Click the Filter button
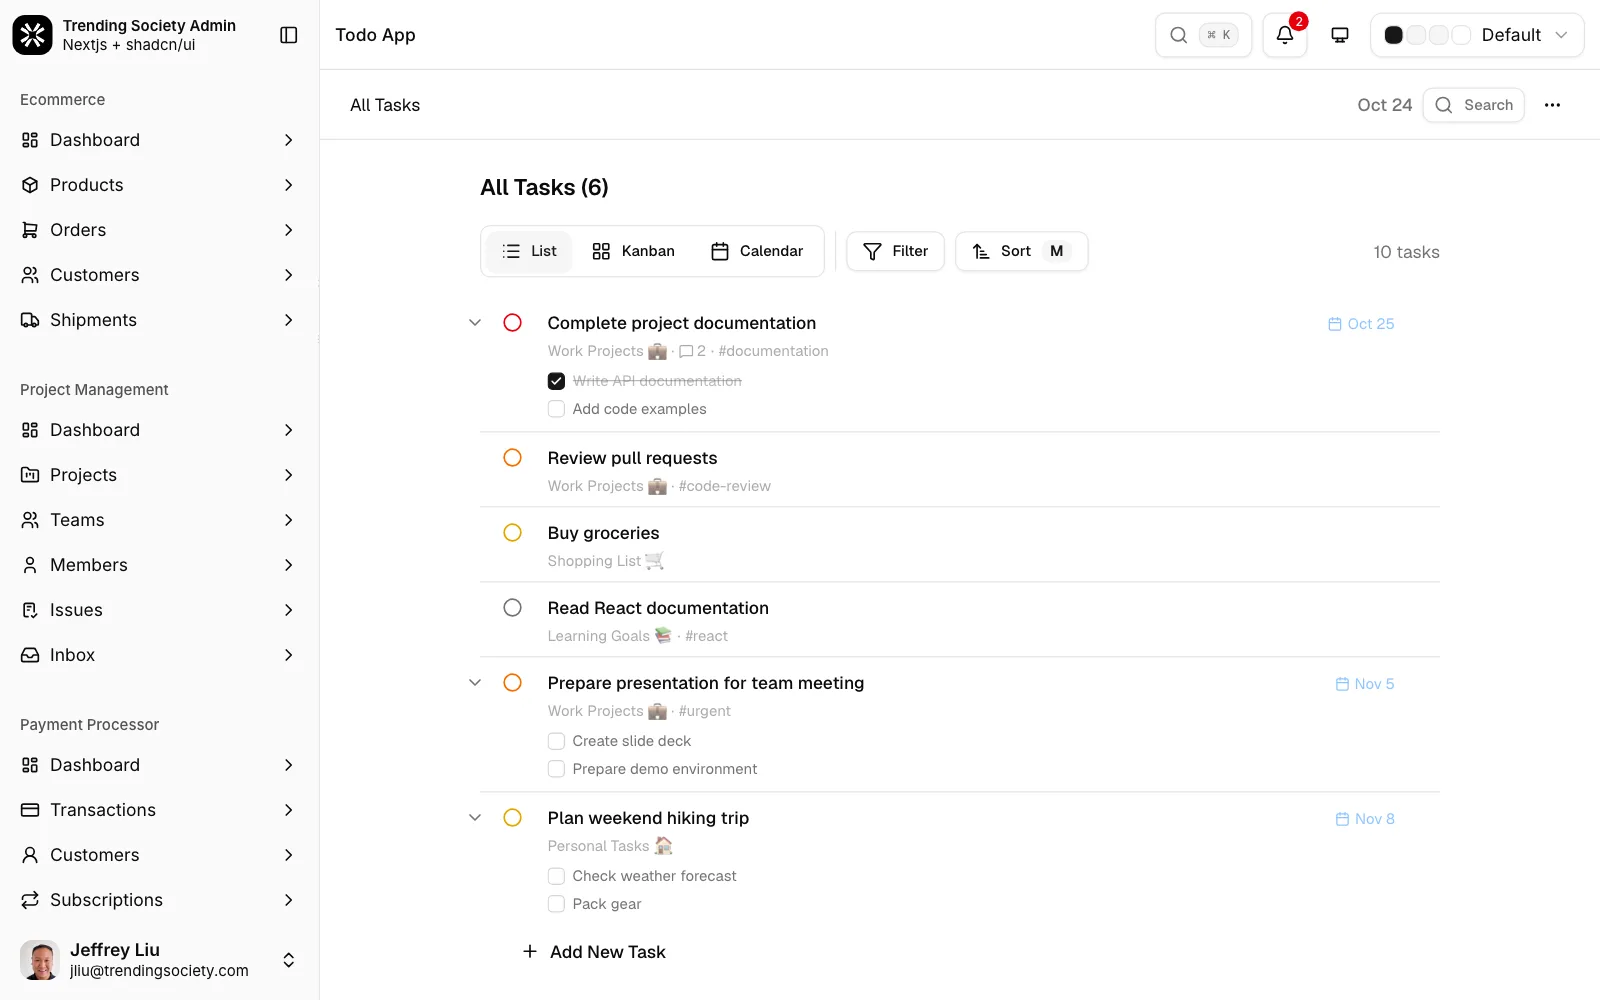Image resolution: width=1600 pixels, height=1000 pixels. 896,251
